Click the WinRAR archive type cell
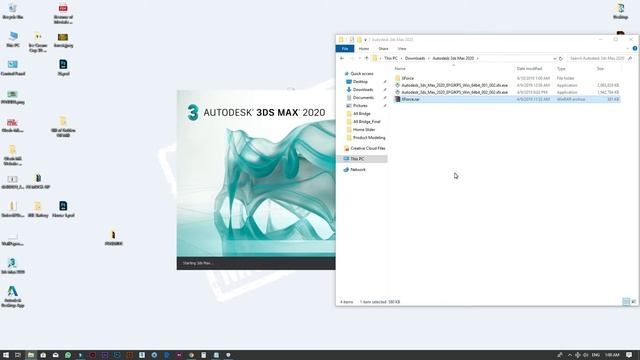Image resolution: width=640 pixels, height=360 pixels. click(571, 99)
